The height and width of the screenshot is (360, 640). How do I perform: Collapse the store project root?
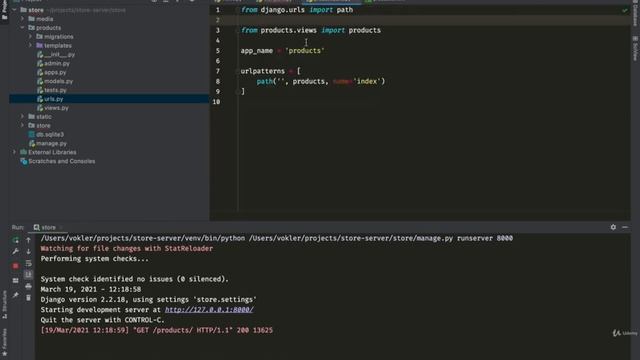click(x=15, y=10)
